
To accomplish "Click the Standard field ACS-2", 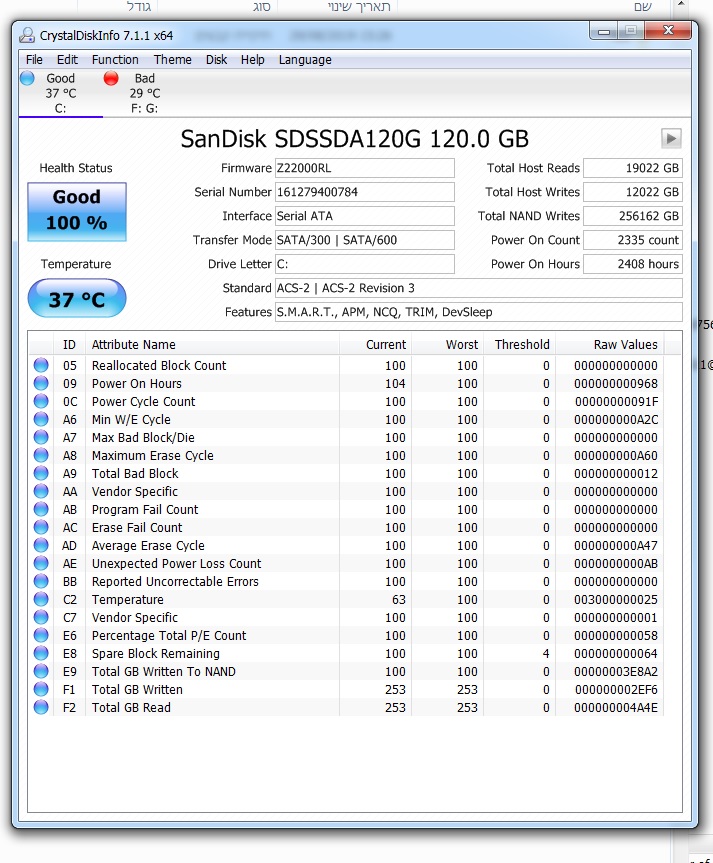I will click(478, 288).
